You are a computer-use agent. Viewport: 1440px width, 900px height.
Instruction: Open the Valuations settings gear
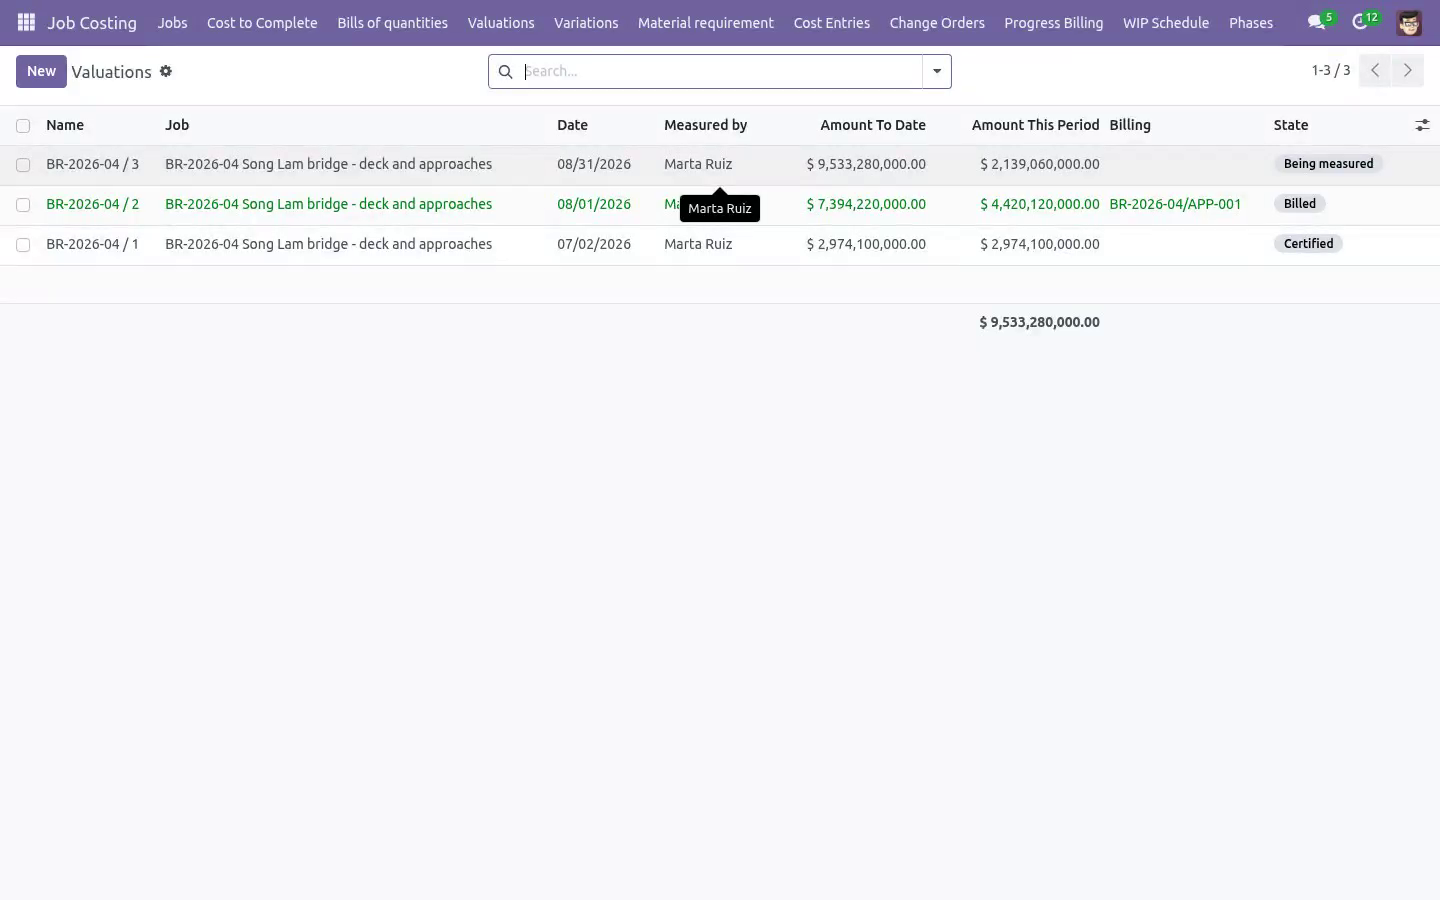(x=166, y=71)
